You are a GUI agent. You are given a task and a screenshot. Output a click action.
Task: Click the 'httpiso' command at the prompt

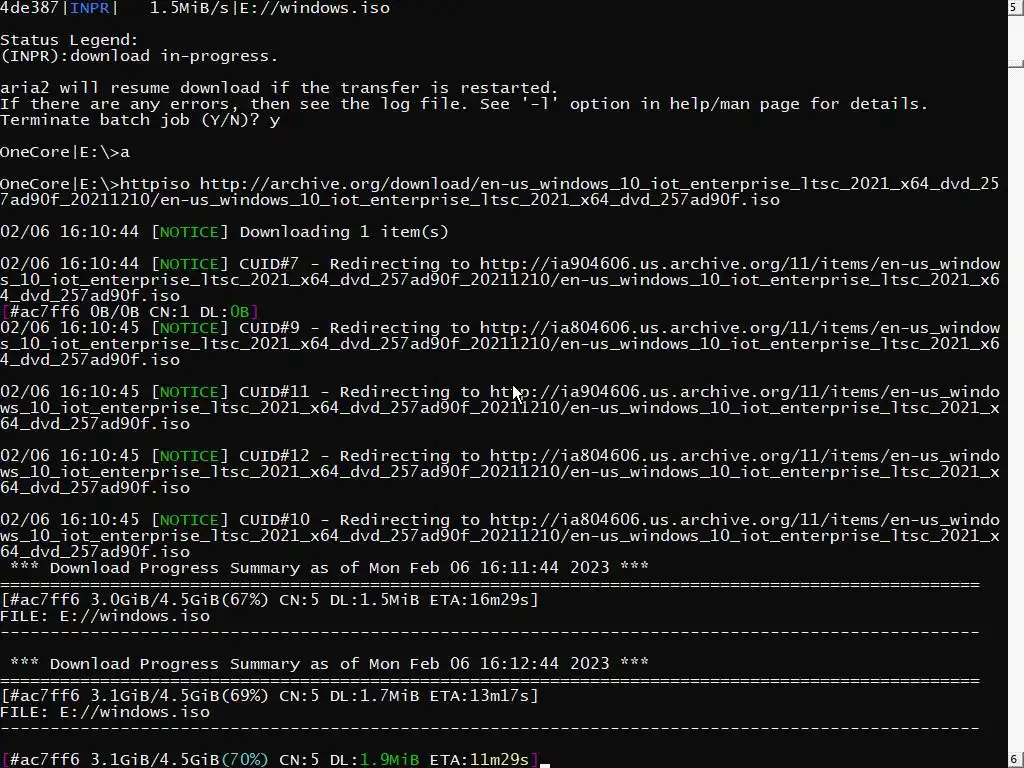155,184
